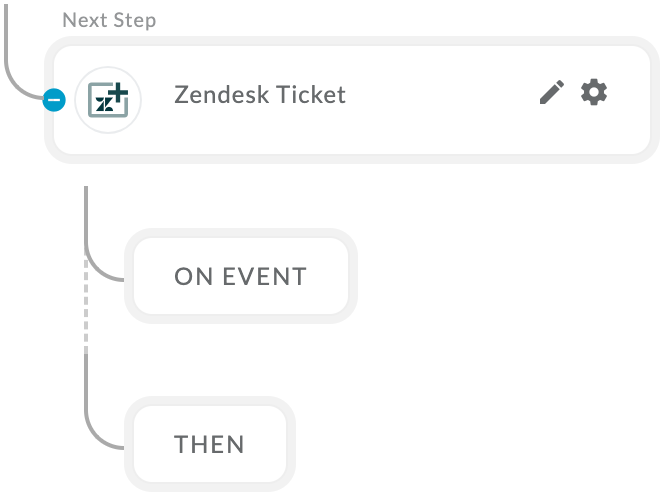Image resolution: width=670 pixels, height=496 pixels.
Task: Click the dashed connector below ON EVENT
Action: 86,303
